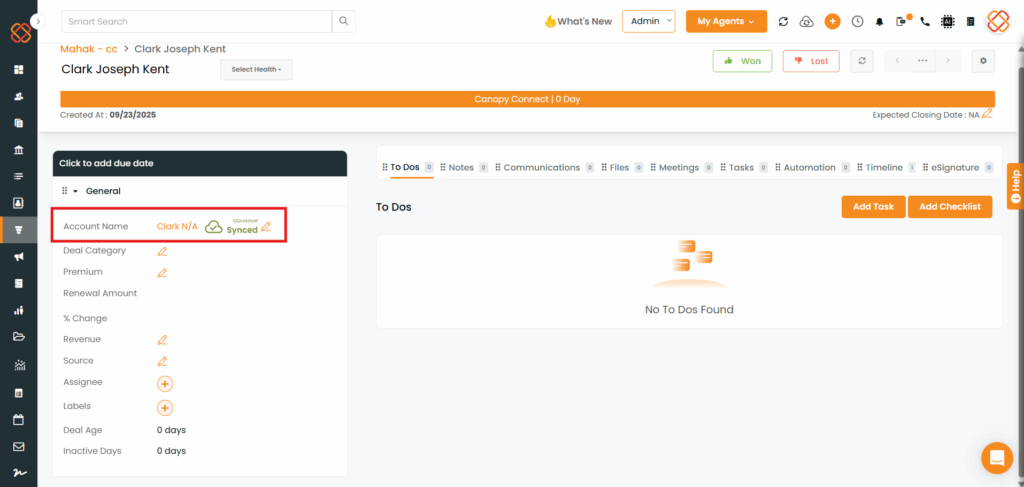Click the megaphone icon in left sidebar
1024x487 pixels.
point(18,257)
